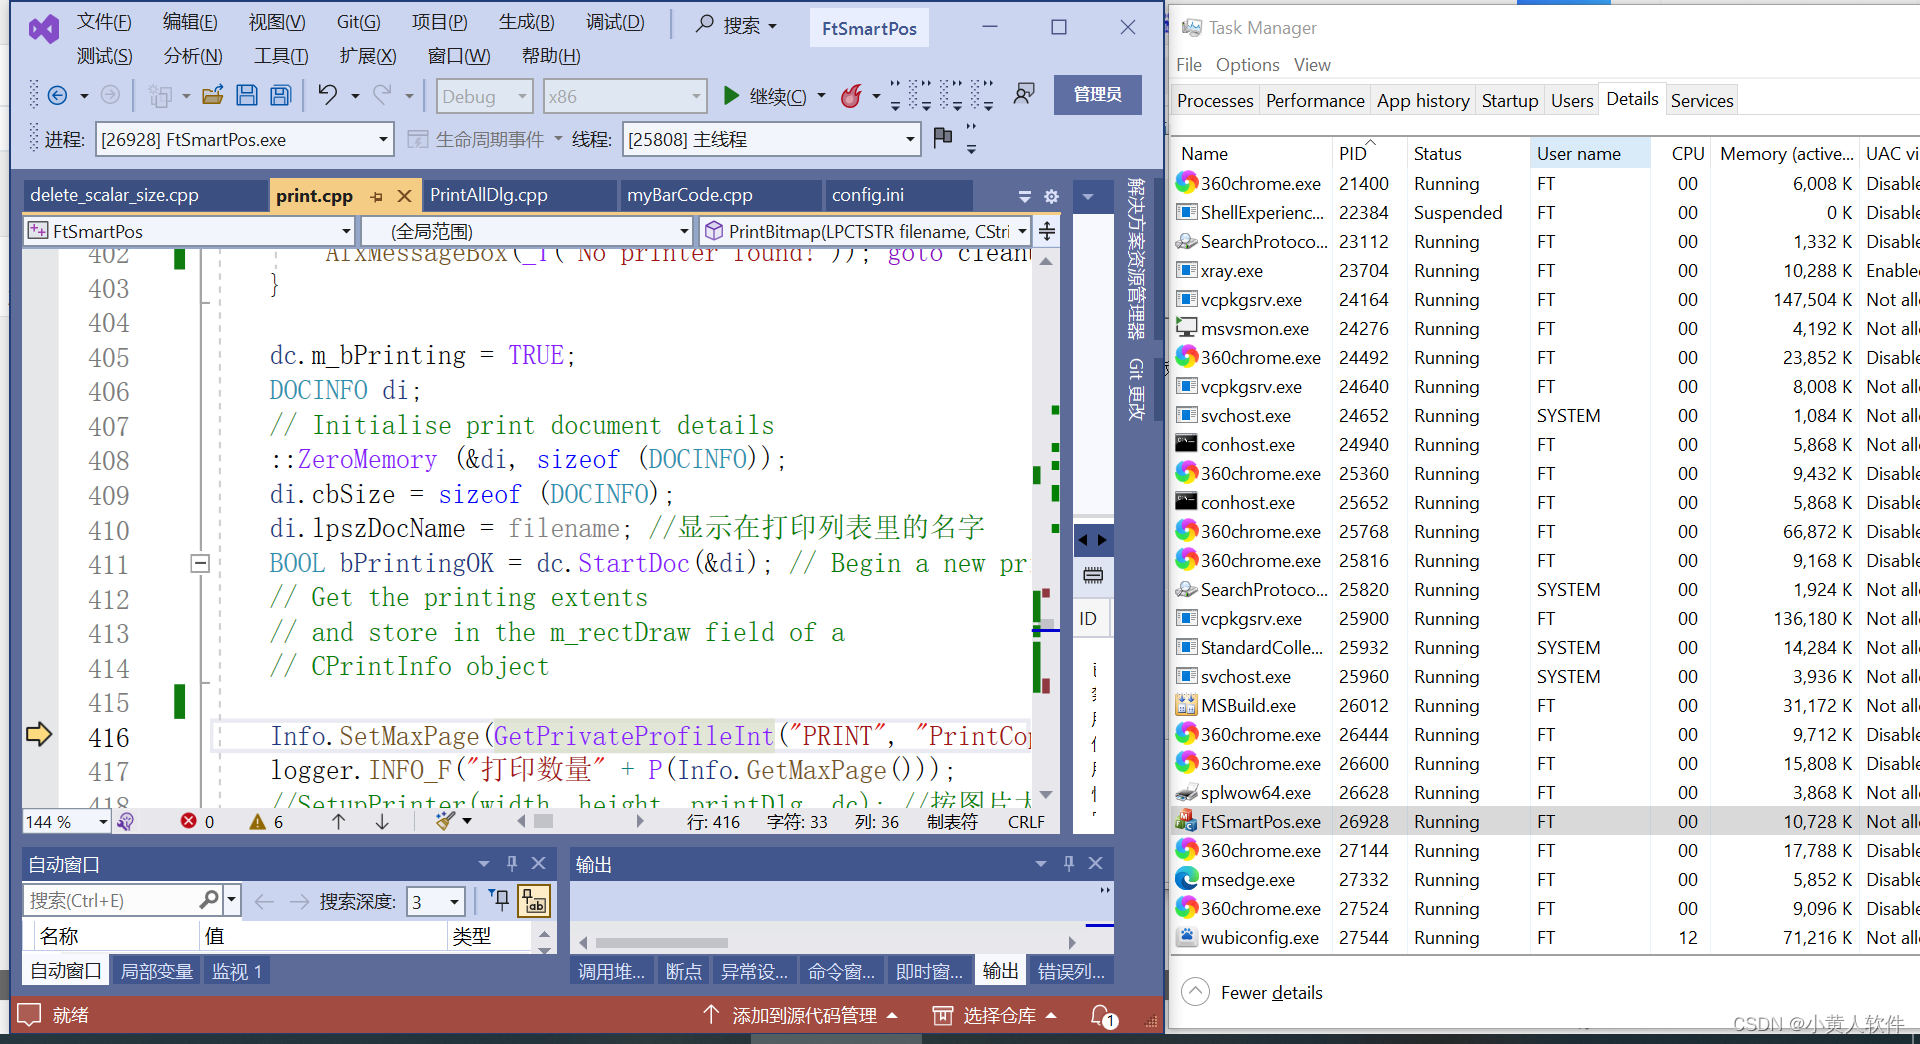Open the Options menu in Task Manager
The height and width of the screenshot is (1044, 1920).
(1247, 64)
